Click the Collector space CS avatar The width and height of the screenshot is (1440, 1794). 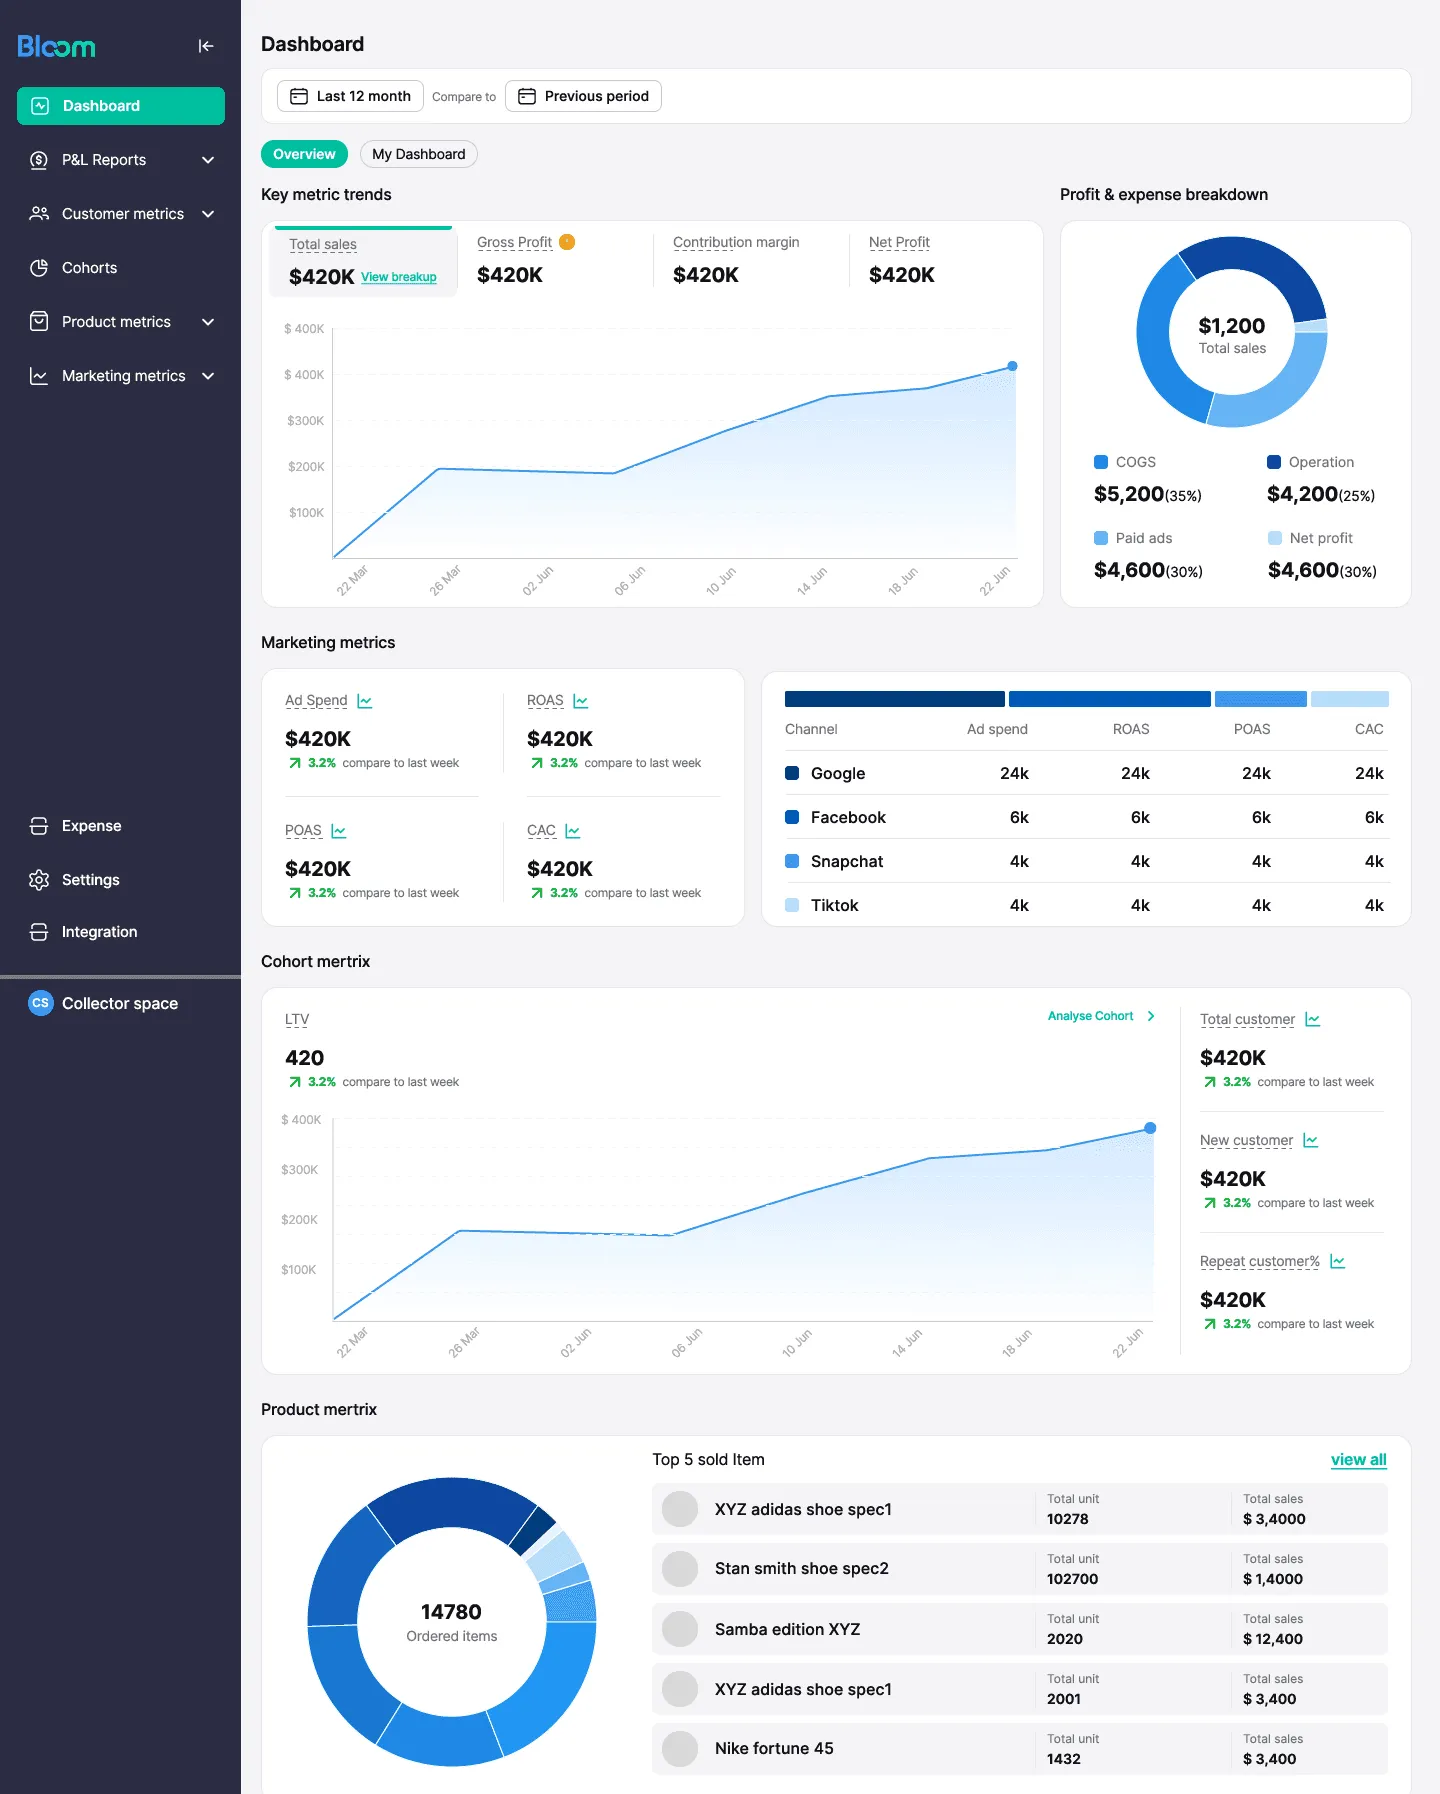tap(41, 1003)
